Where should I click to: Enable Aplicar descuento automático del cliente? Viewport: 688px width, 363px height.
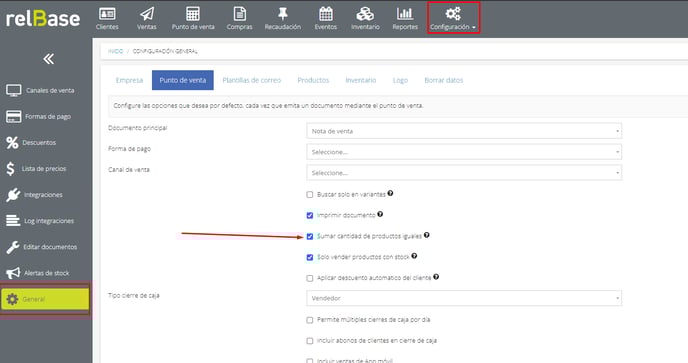(x=310, y=278)
